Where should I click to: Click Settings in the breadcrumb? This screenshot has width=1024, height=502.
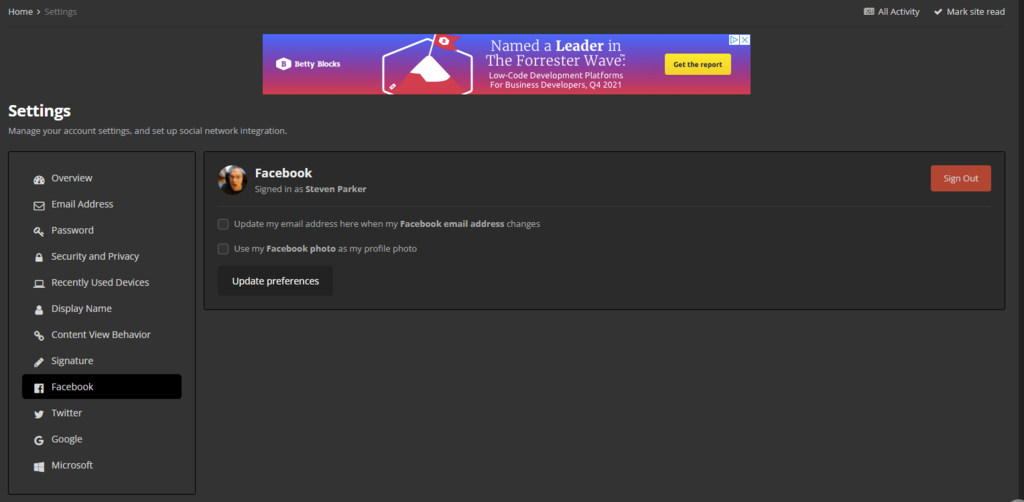60,12
